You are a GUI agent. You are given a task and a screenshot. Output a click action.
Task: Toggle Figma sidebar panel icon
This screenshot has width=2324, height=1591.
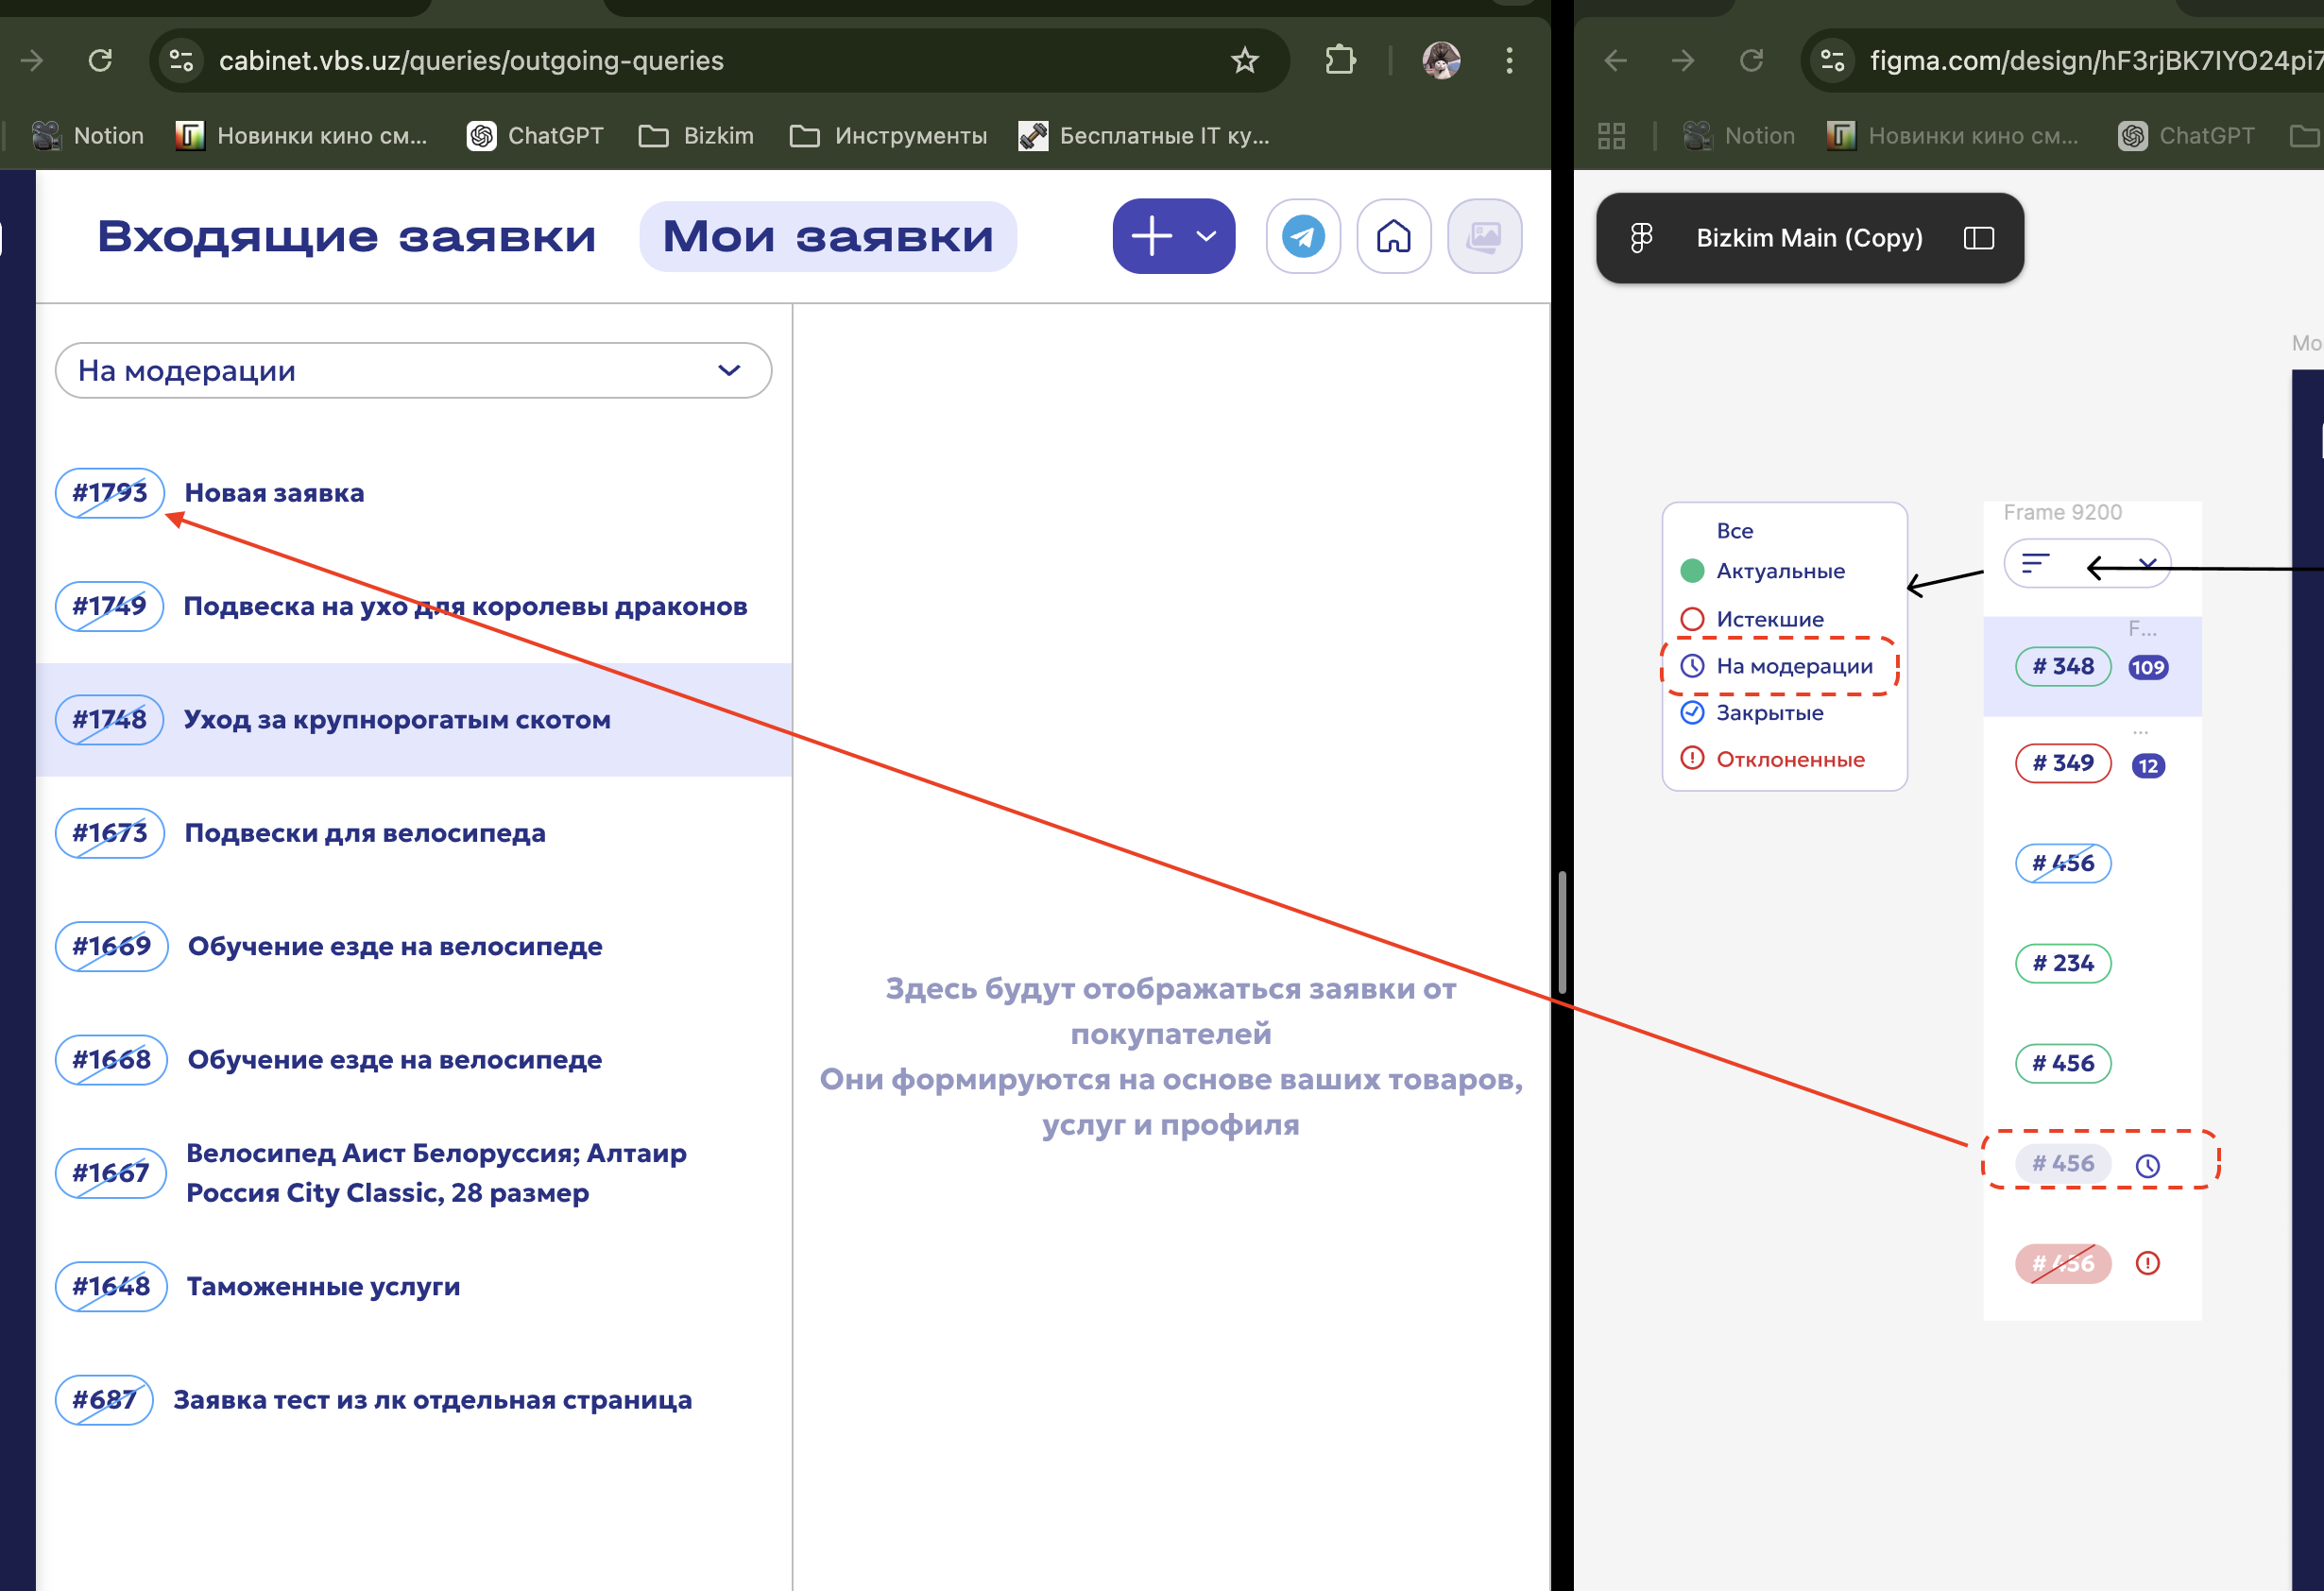click(1978, 238)
